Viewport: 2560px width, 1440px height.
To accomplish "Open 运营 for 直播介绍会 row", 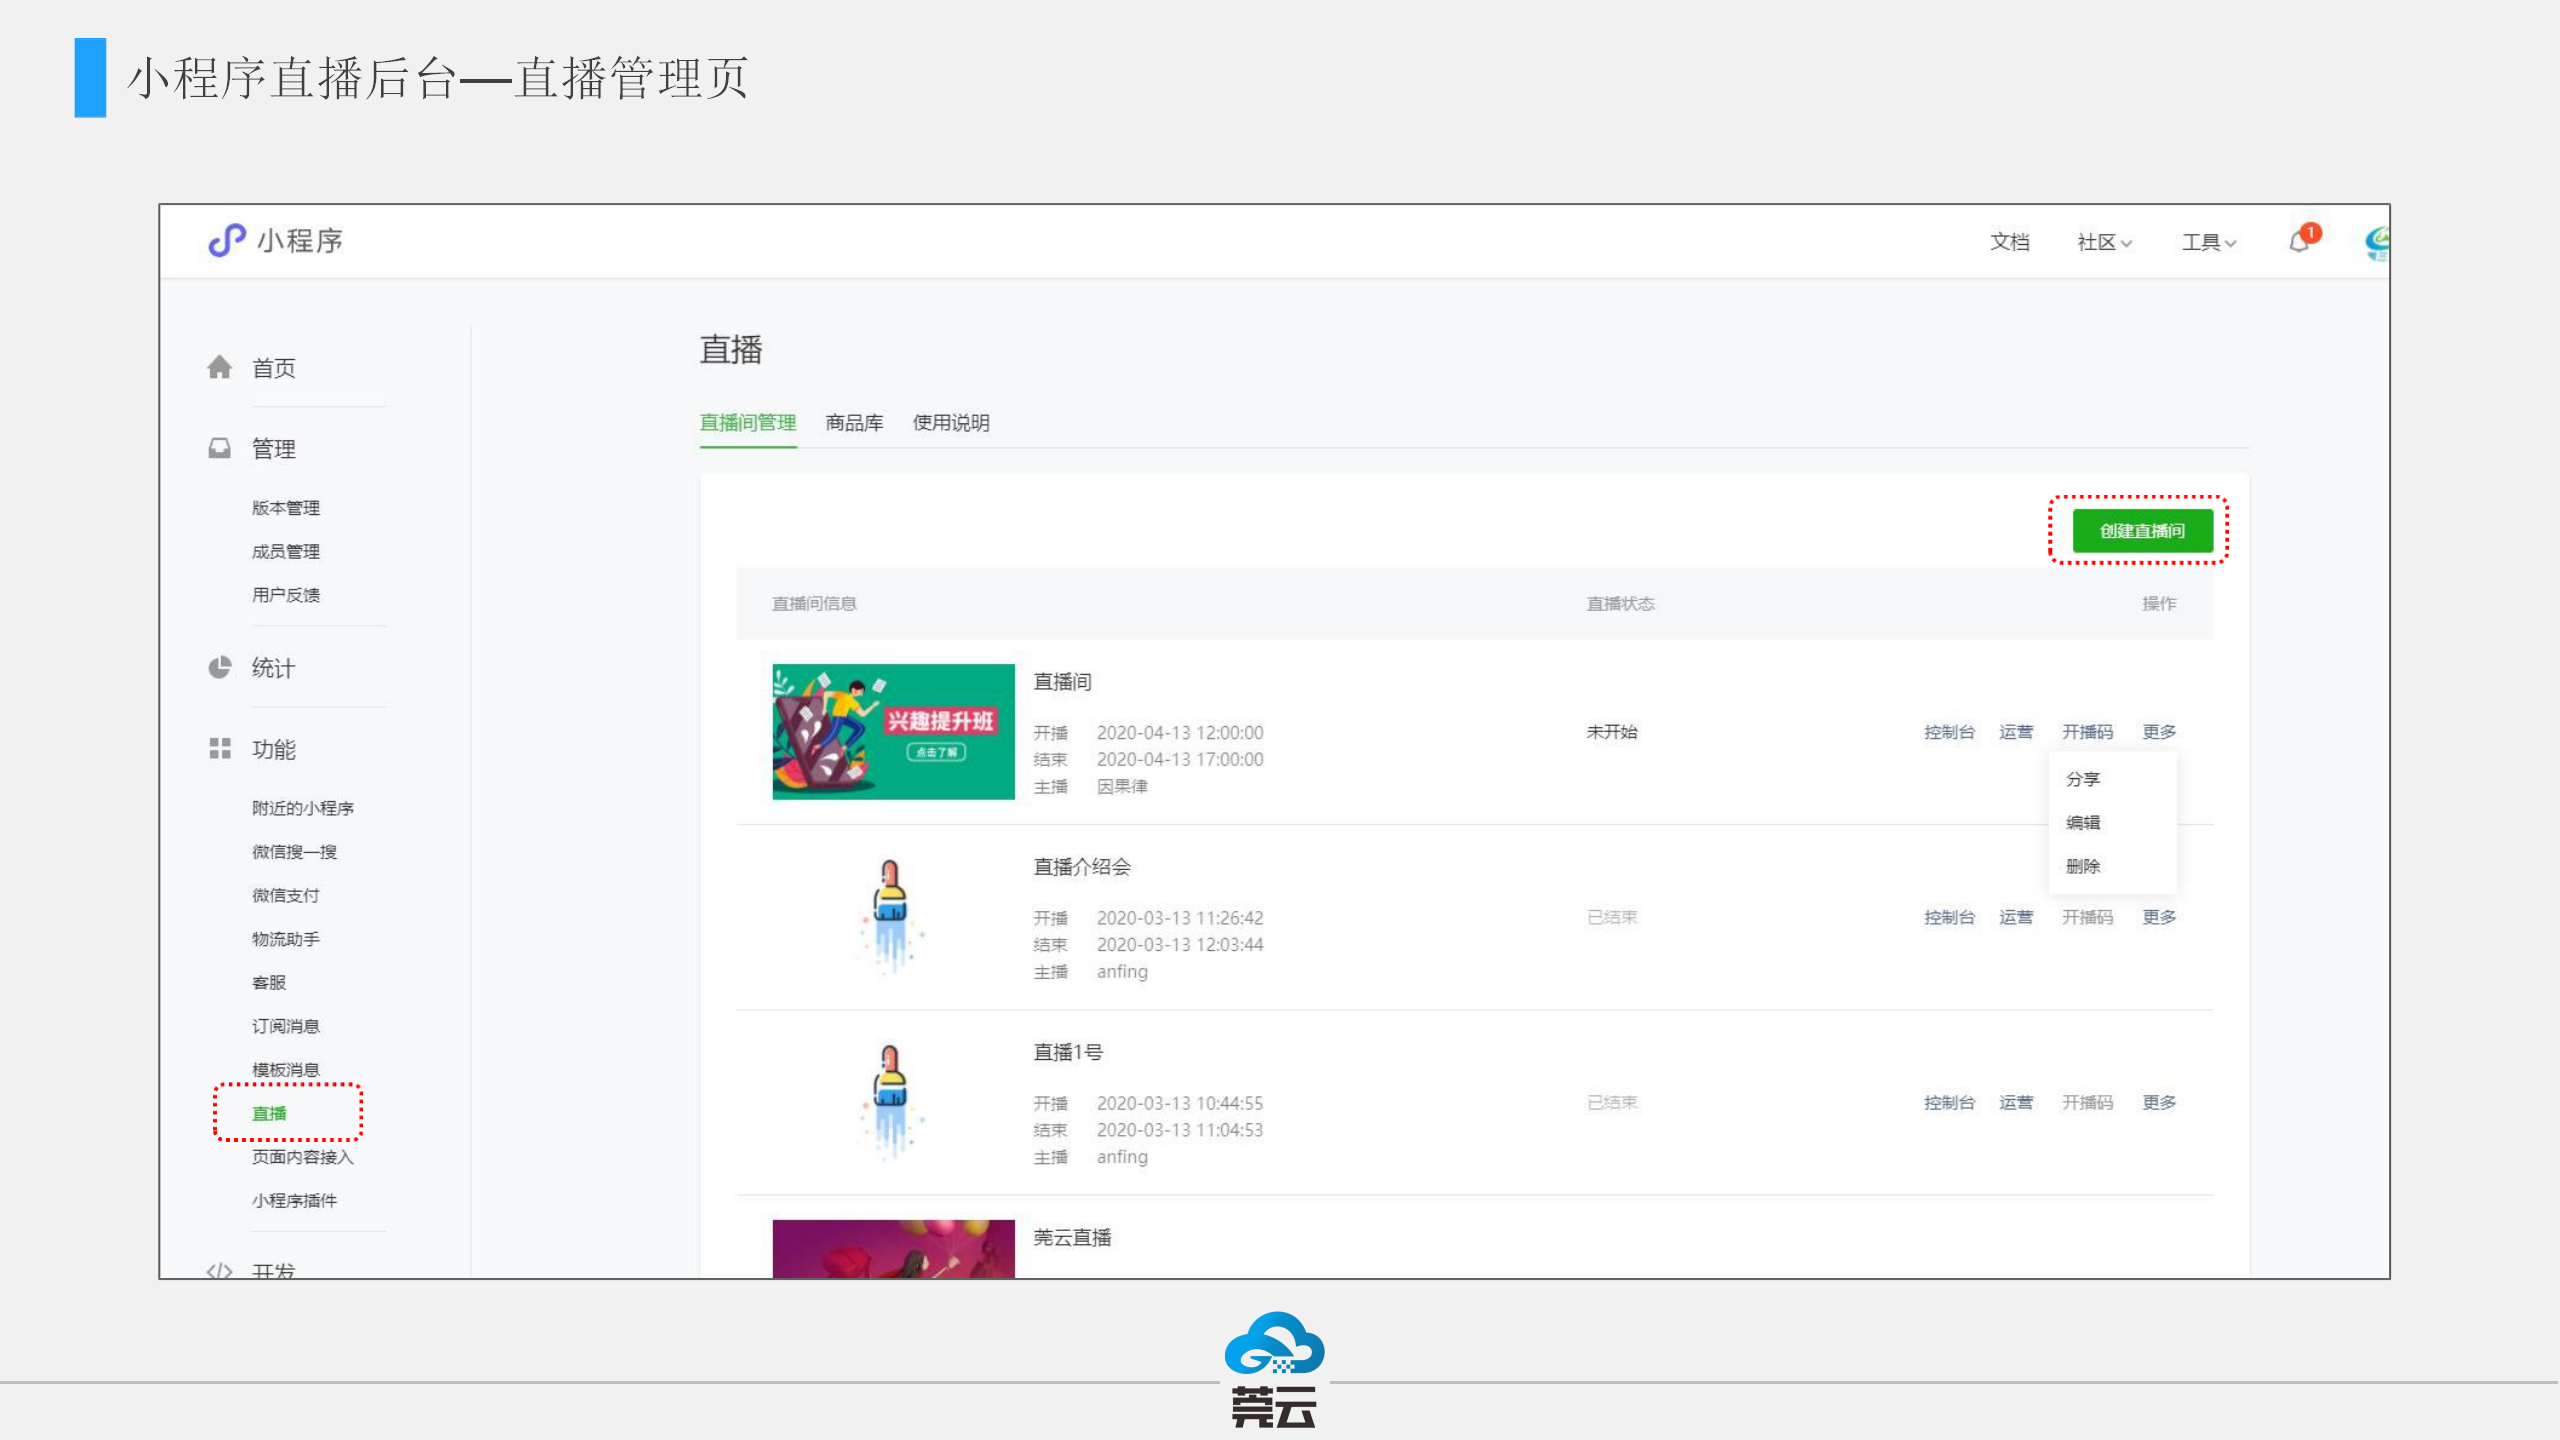I will pyautogui.click(x=2016, y=917).
